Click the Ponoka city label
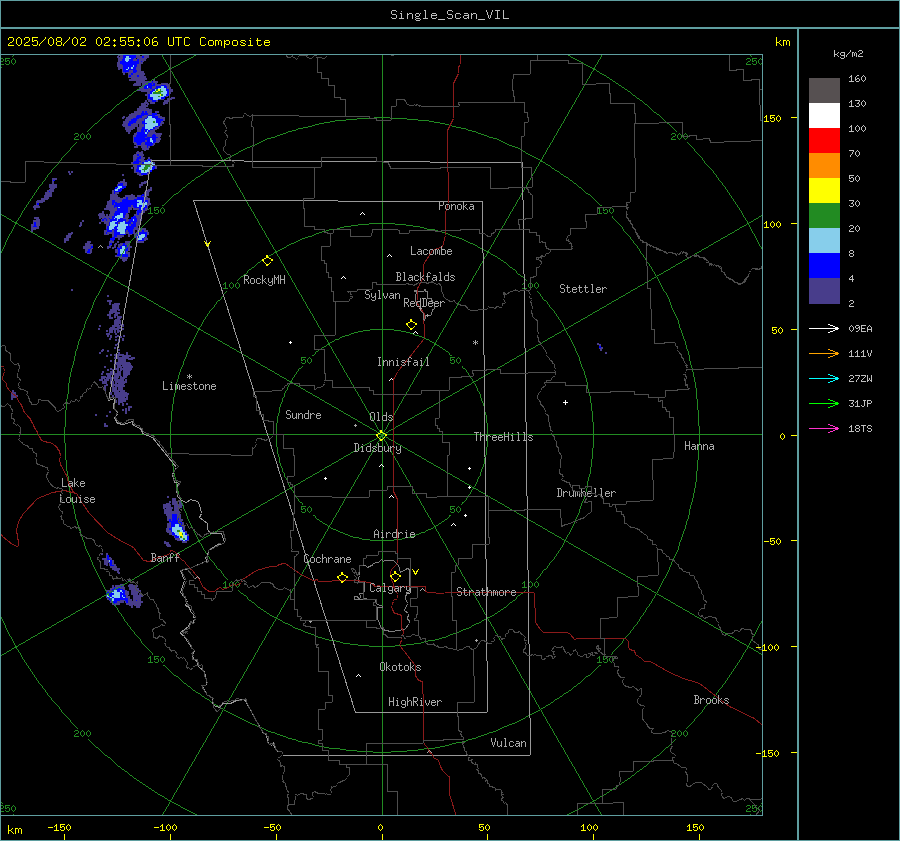 click(456, 206)
